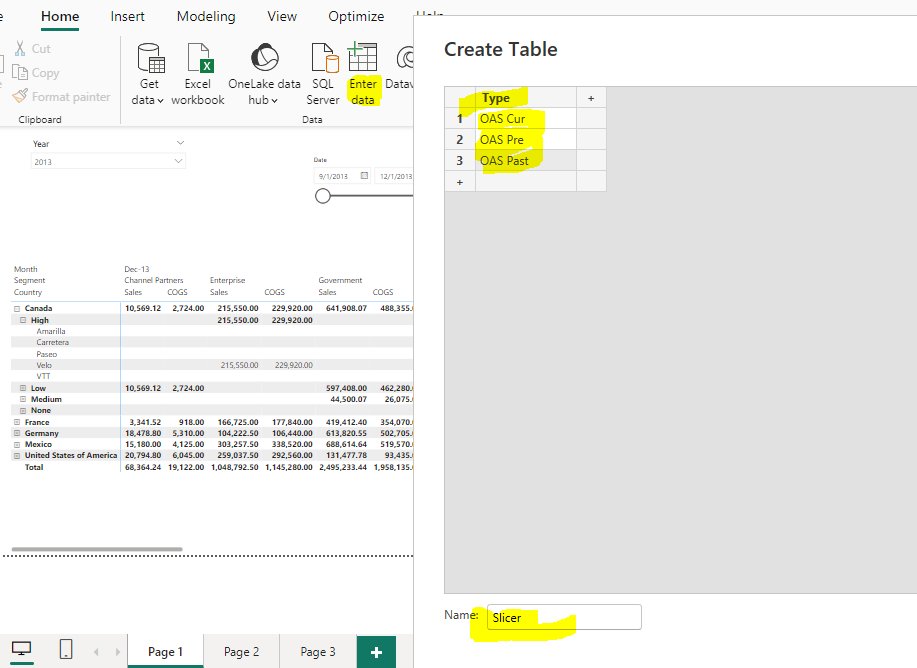Switch to Page 3 tab
Viewport: 917px width, 668px height.
[x=318, y=652]
